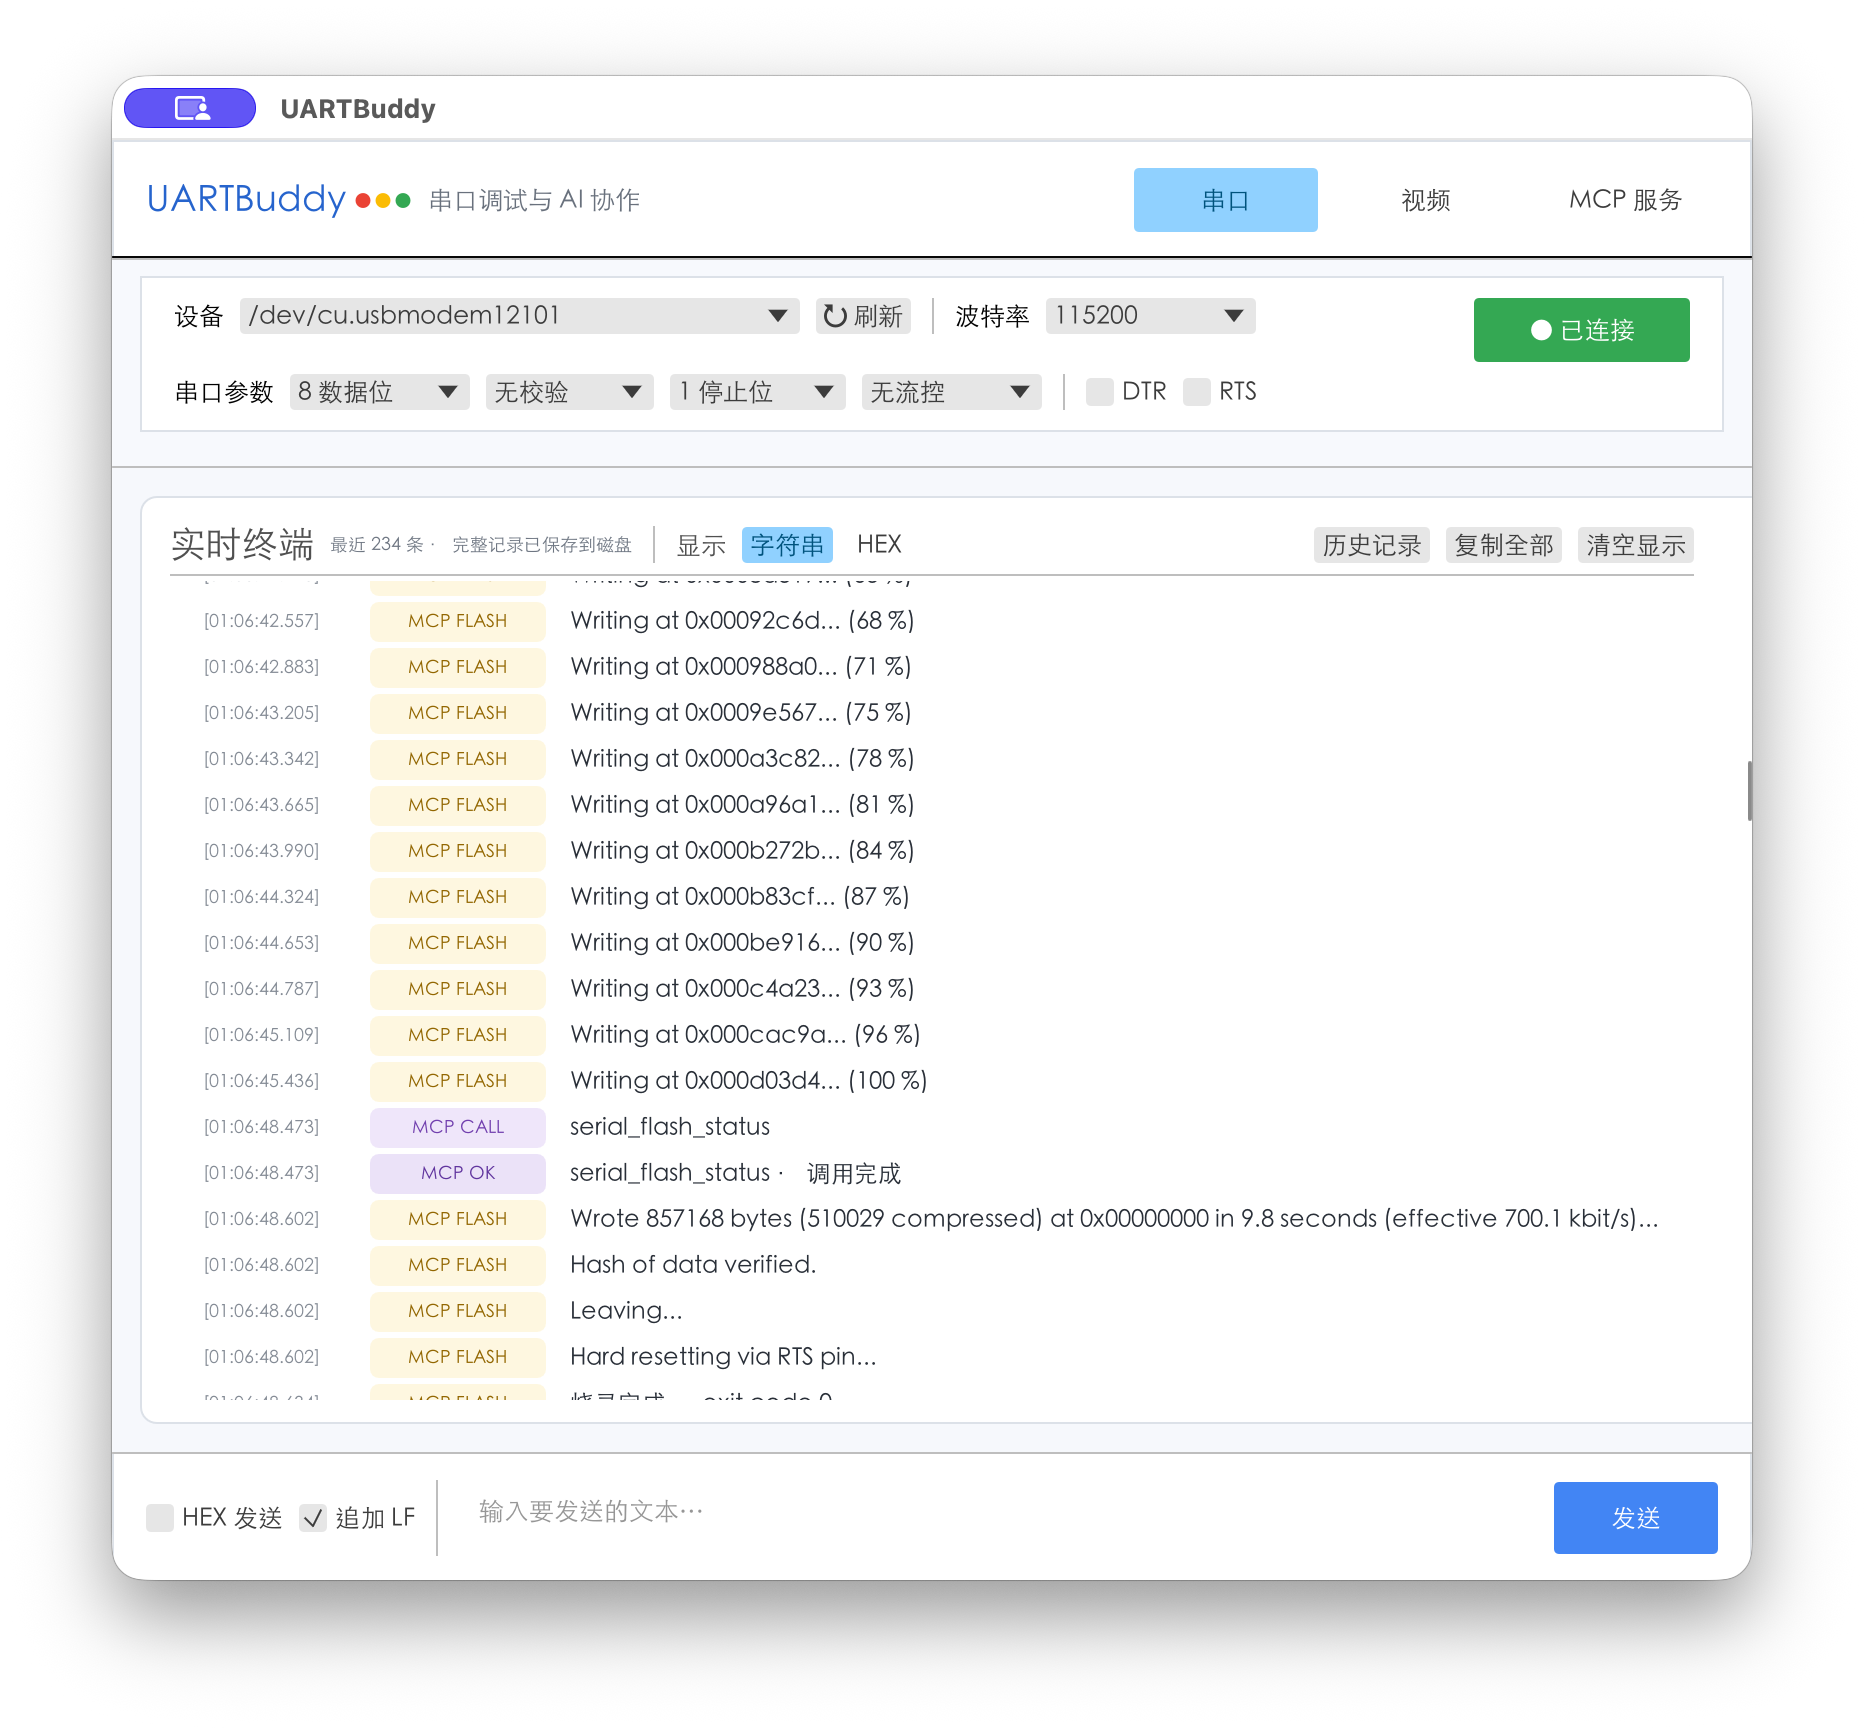This screenshot has width=1864, height=1728.
Task: Click timestamp [01:06:48.473] of MCP CALL row
Action: tap(261, 1127)
